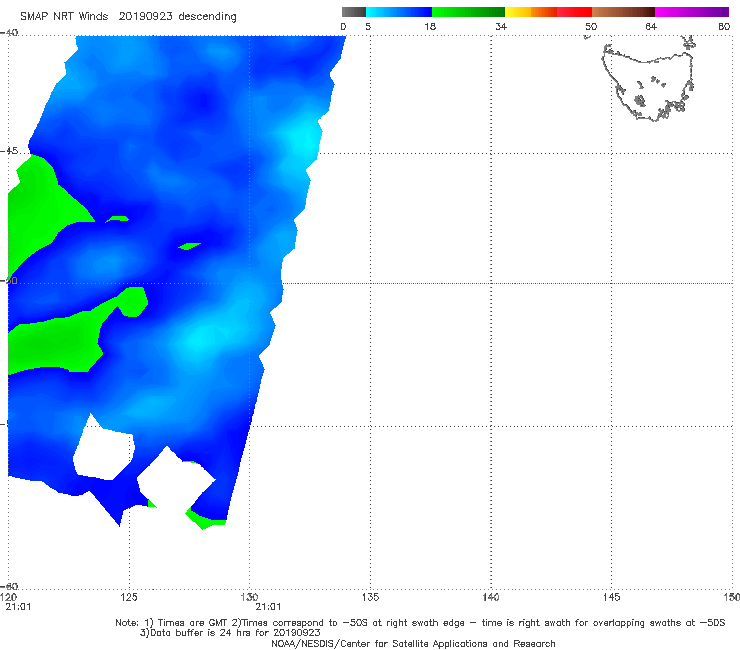The height and width of the screenshot is (650, 740).
Task: Click the longitude label "135"
Action: (x=370, y=597)
